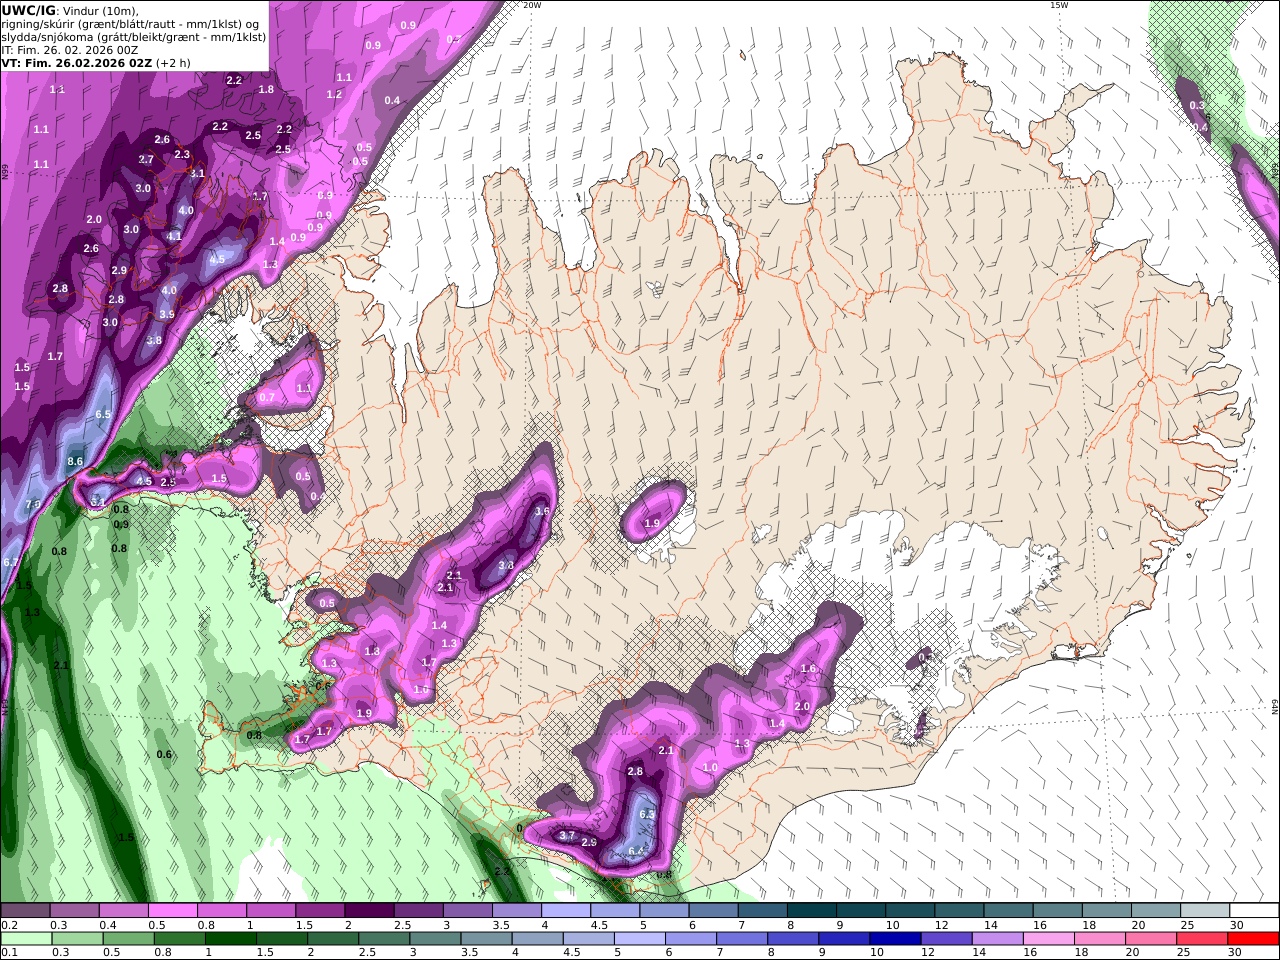Click the 6.3 precipitation value
The width and height of the screenshot is (1280, 960).
(x=647, y=814)
